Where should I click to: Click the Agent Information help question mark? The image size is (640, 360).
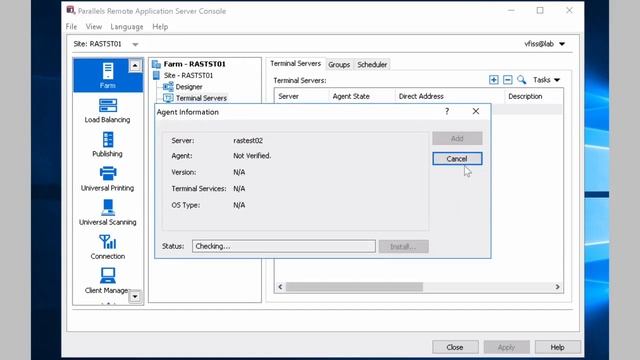click(x=447, y=111)
